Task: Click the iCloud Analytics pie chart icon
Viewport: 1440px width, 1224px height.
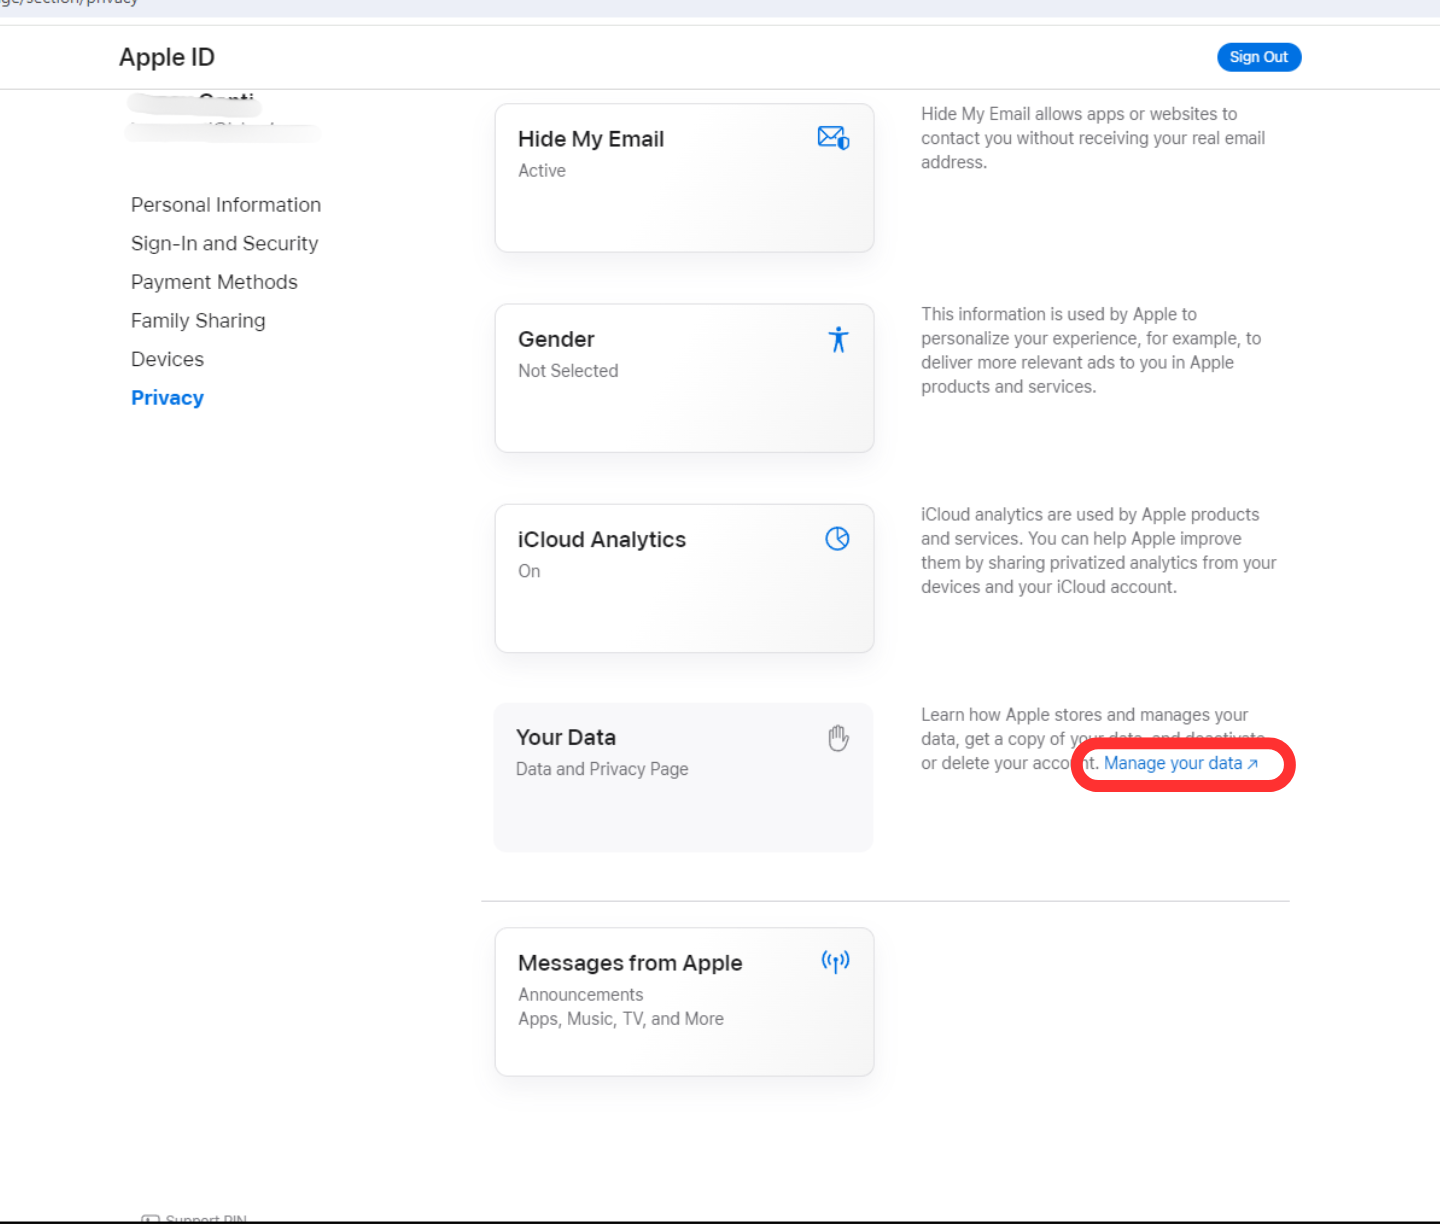Action: coord(837,539)
